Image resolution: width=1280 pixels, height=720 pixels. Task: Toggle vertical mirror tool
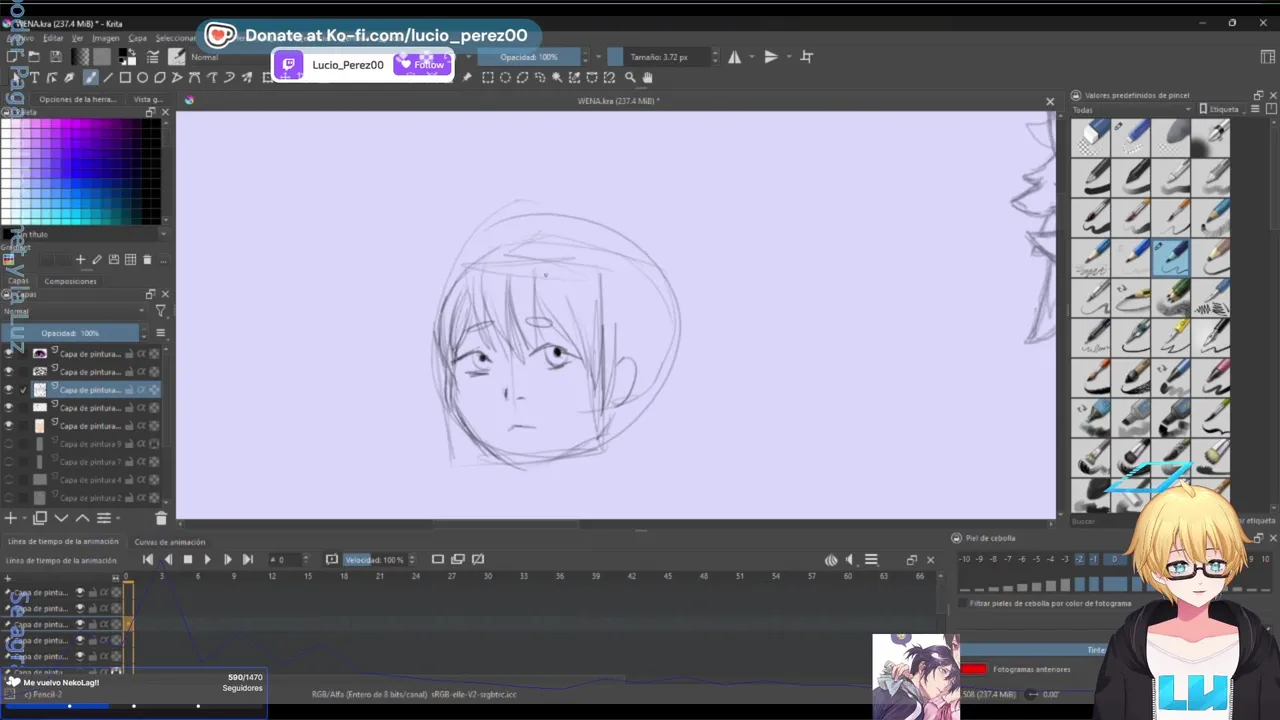771,57
